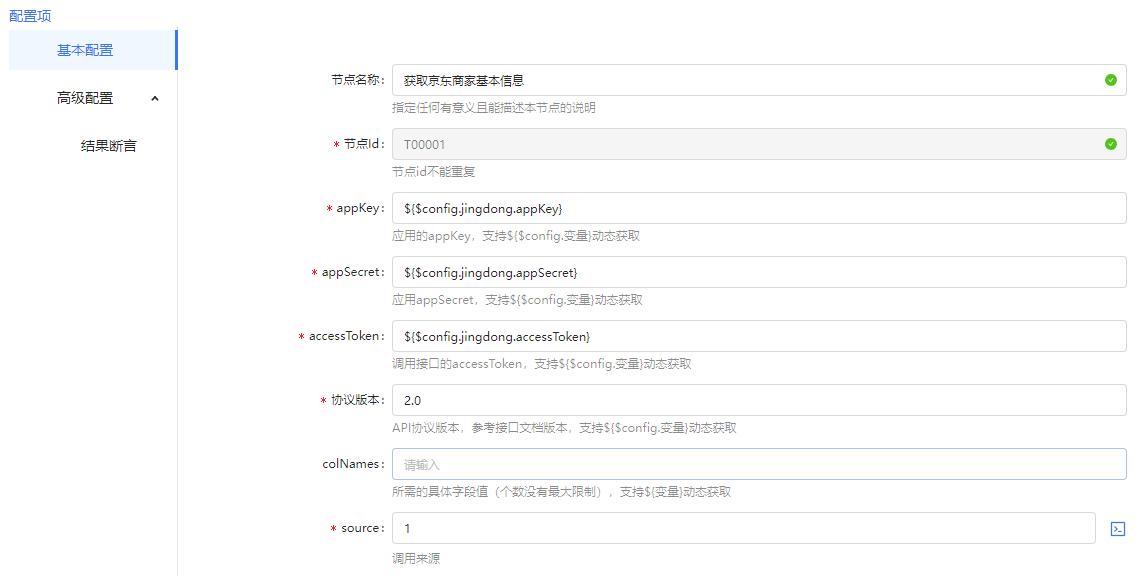Click the green checkmark in 节点Id field
This screenshot has height=576, width=1147.
[1110, 144]
